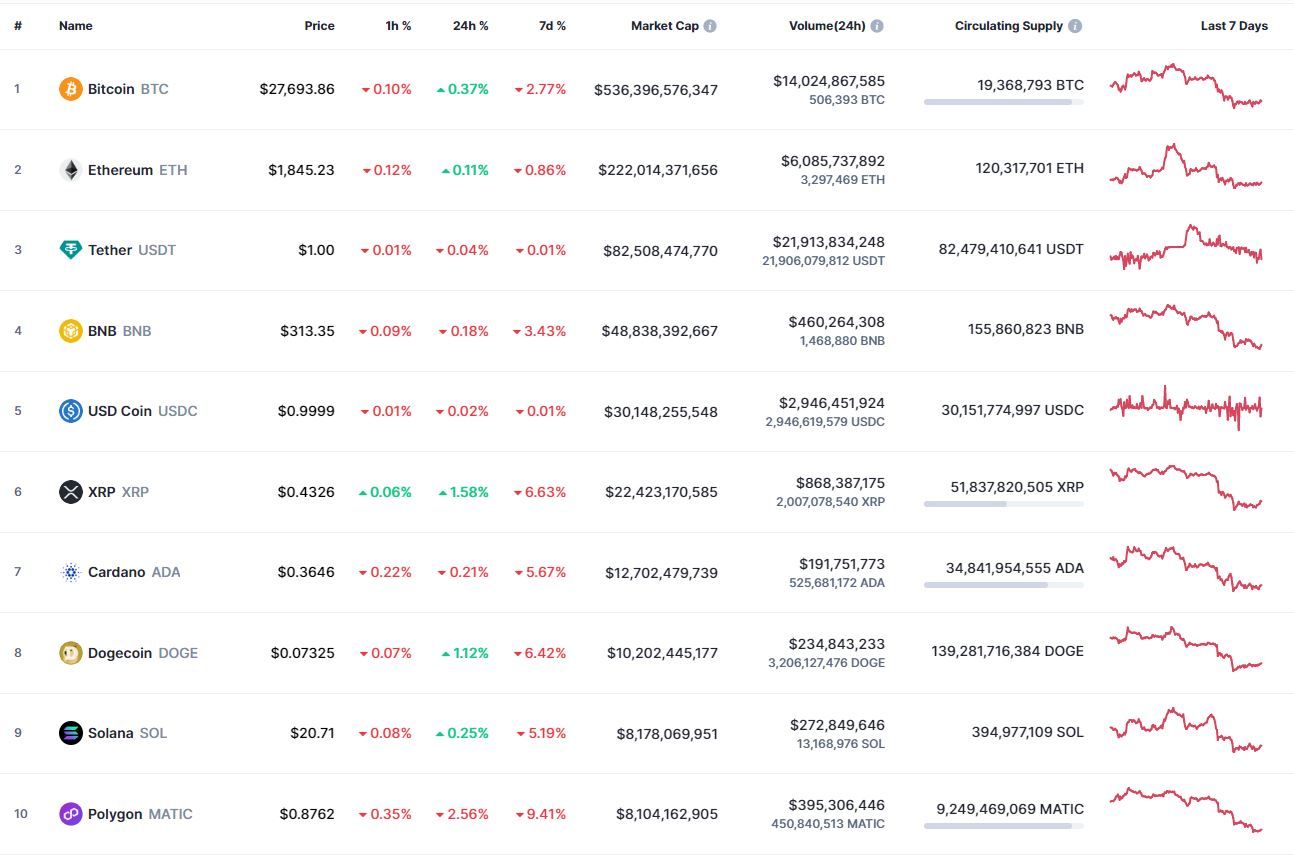The height and width of the screenshot is (859, 1294).
Task: Click the BNB yellow logo icon
Action: pyautogui.click(x=70, y=331)
